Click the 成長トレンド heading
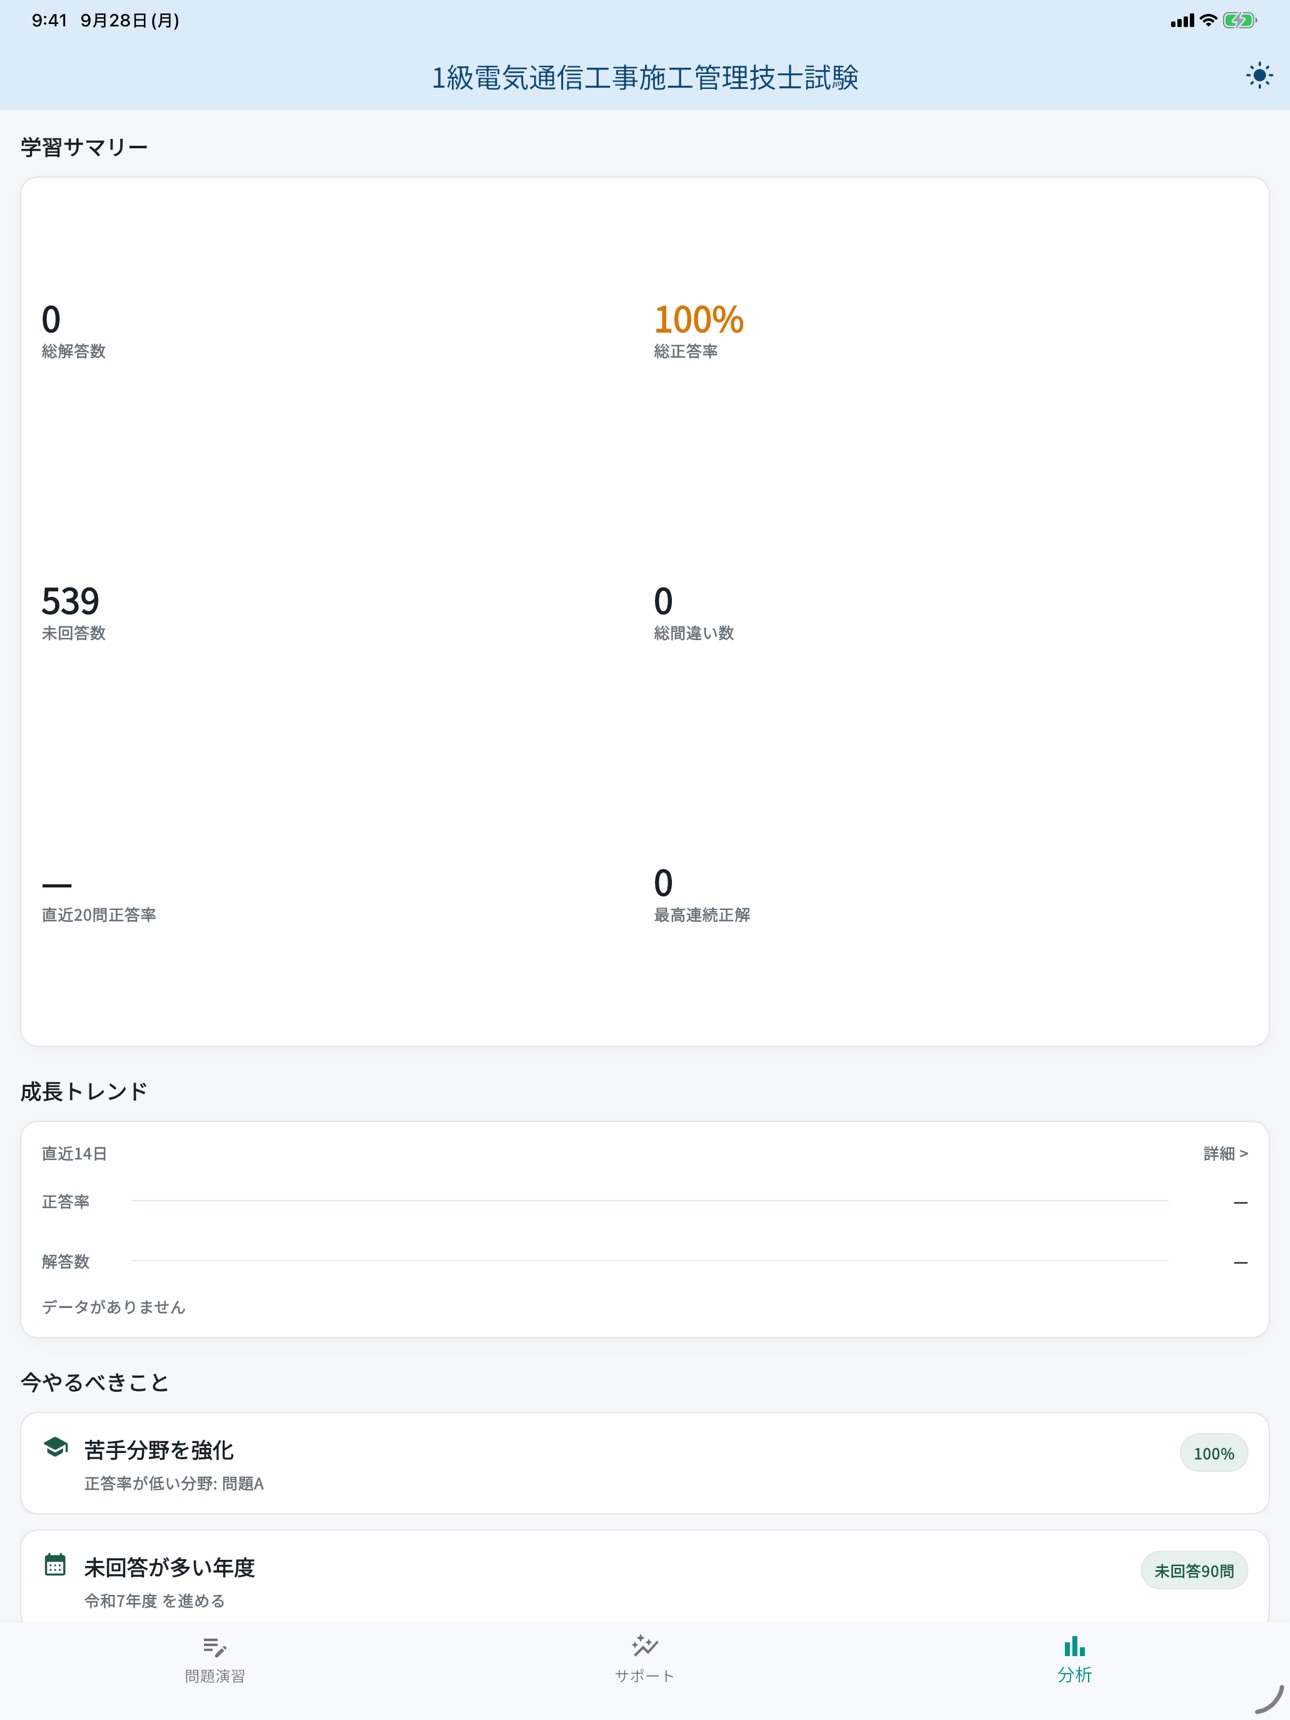The height and width of the screenshot is (1720, 1290). [84, 1092]
